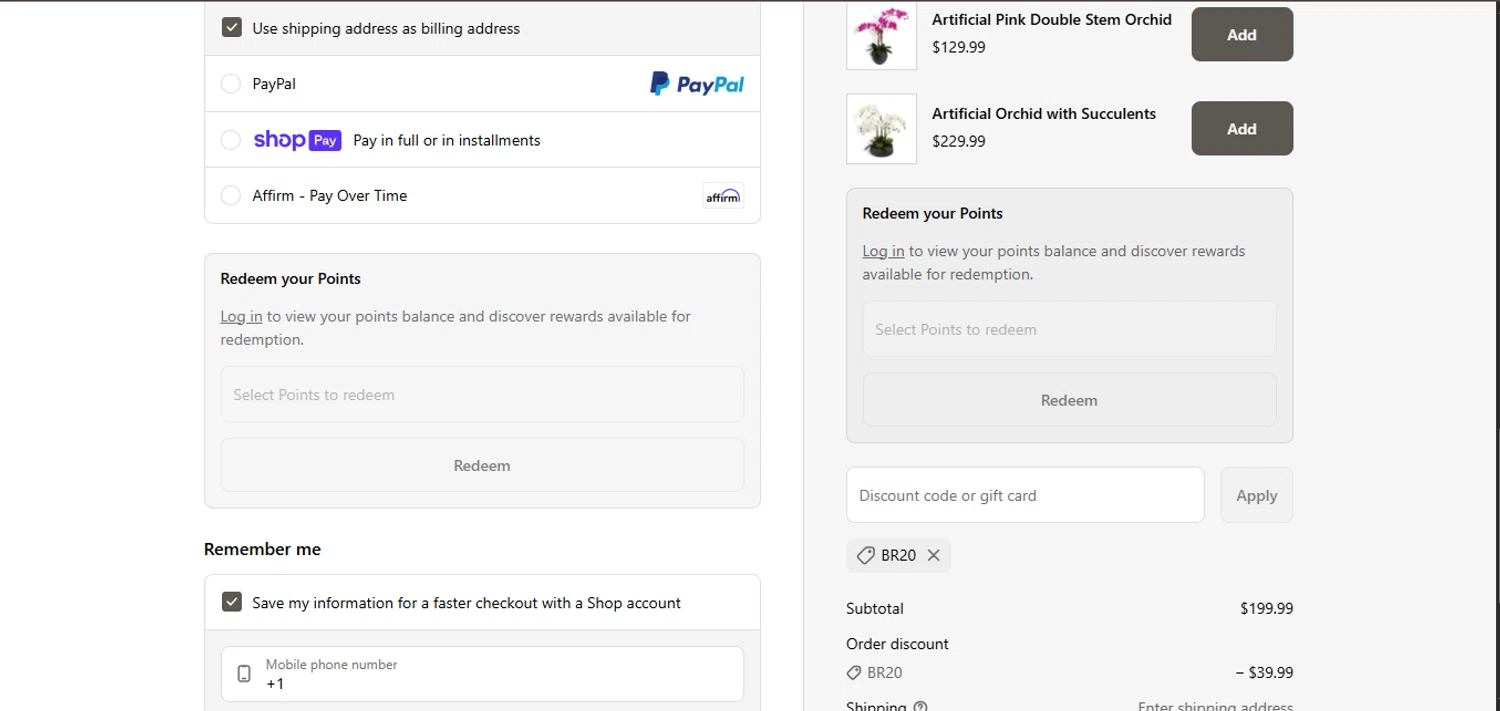Add Artificial Pink Double Stem Orchid

coord(1241,35)
